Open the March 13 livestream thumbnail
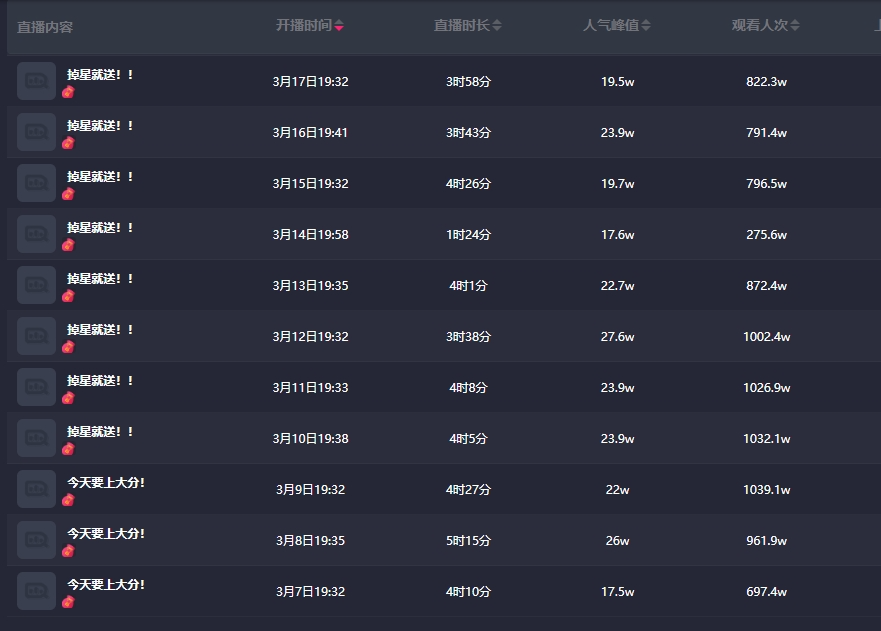 point(37,285)
